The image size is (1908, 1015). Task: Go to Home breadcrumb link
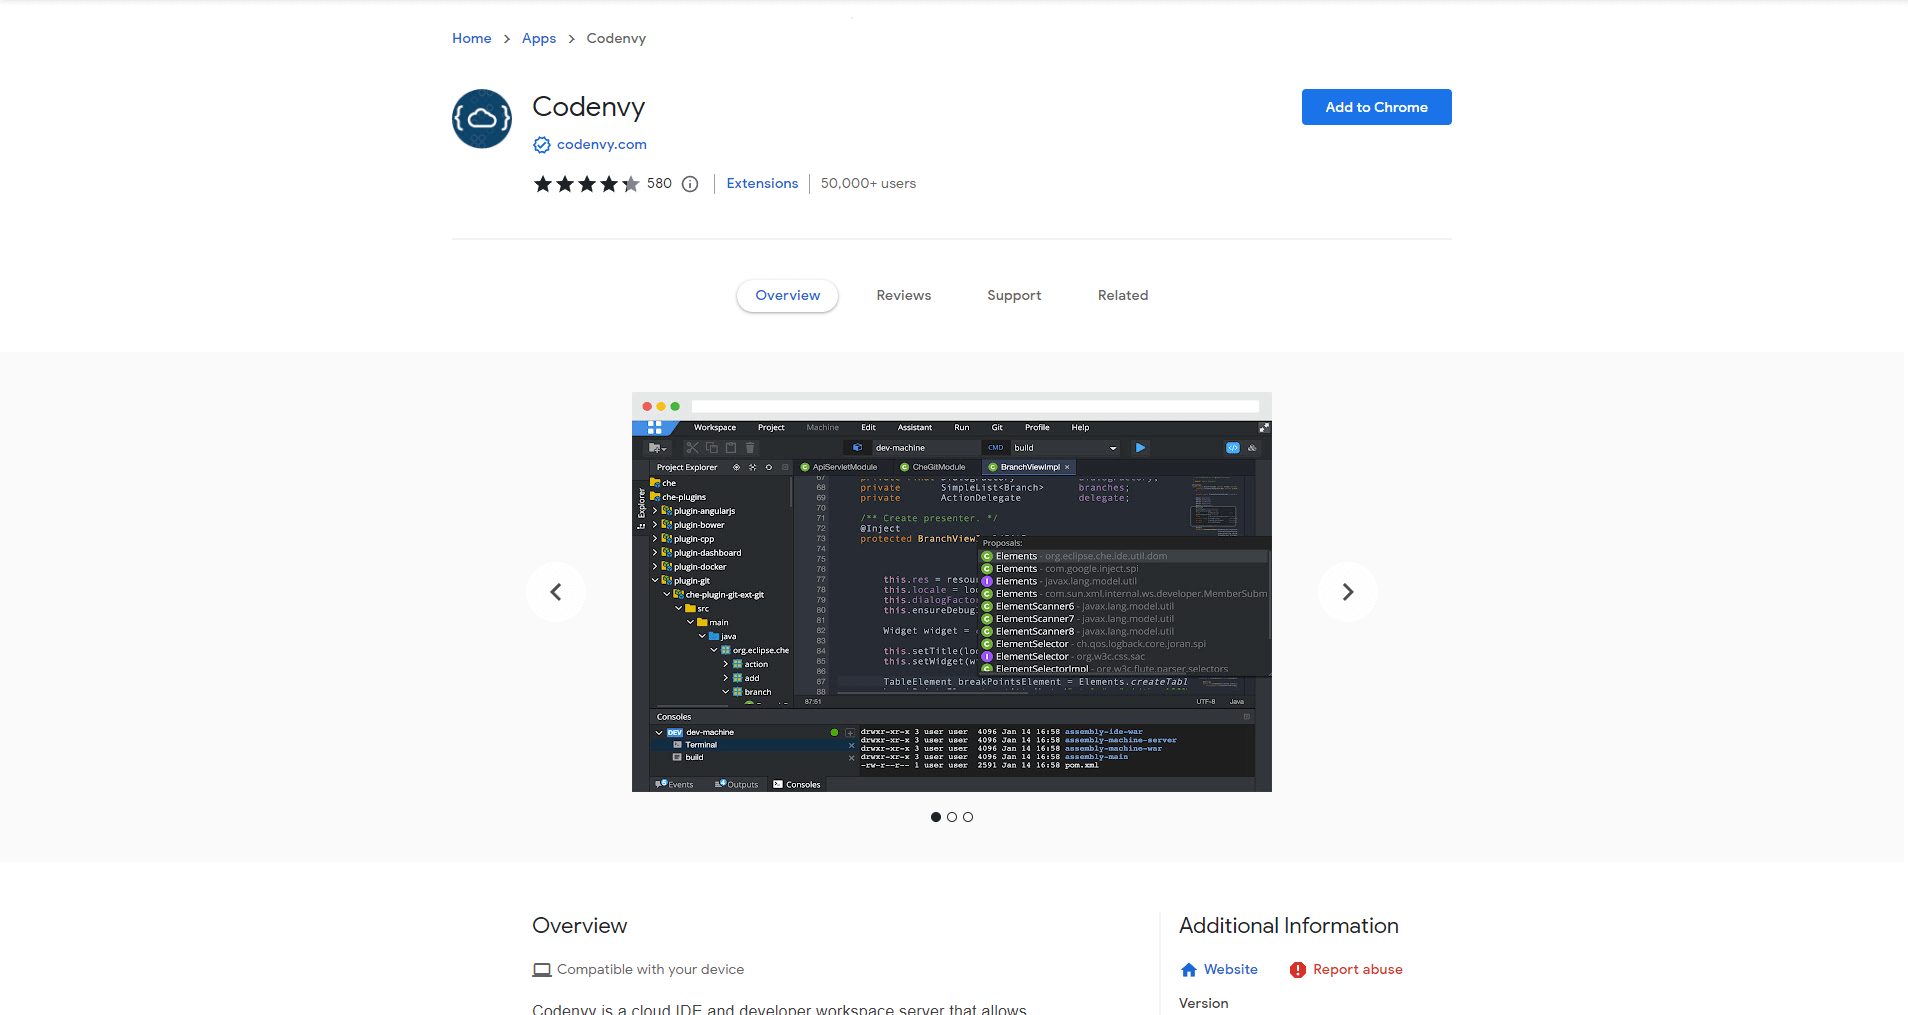coord(472,39)
